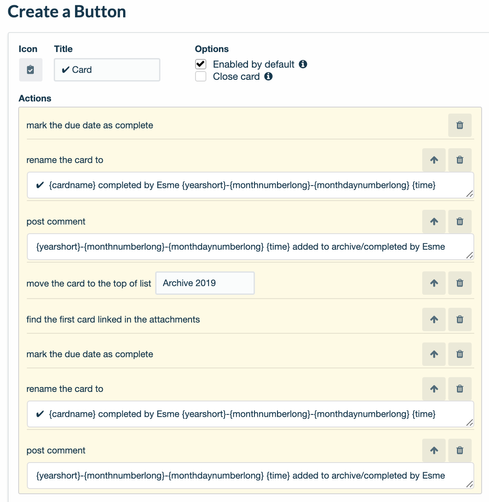Viewport: 489px width, 502px height.
Task: Delete the first mark the due date action
Action: [460, 125]
